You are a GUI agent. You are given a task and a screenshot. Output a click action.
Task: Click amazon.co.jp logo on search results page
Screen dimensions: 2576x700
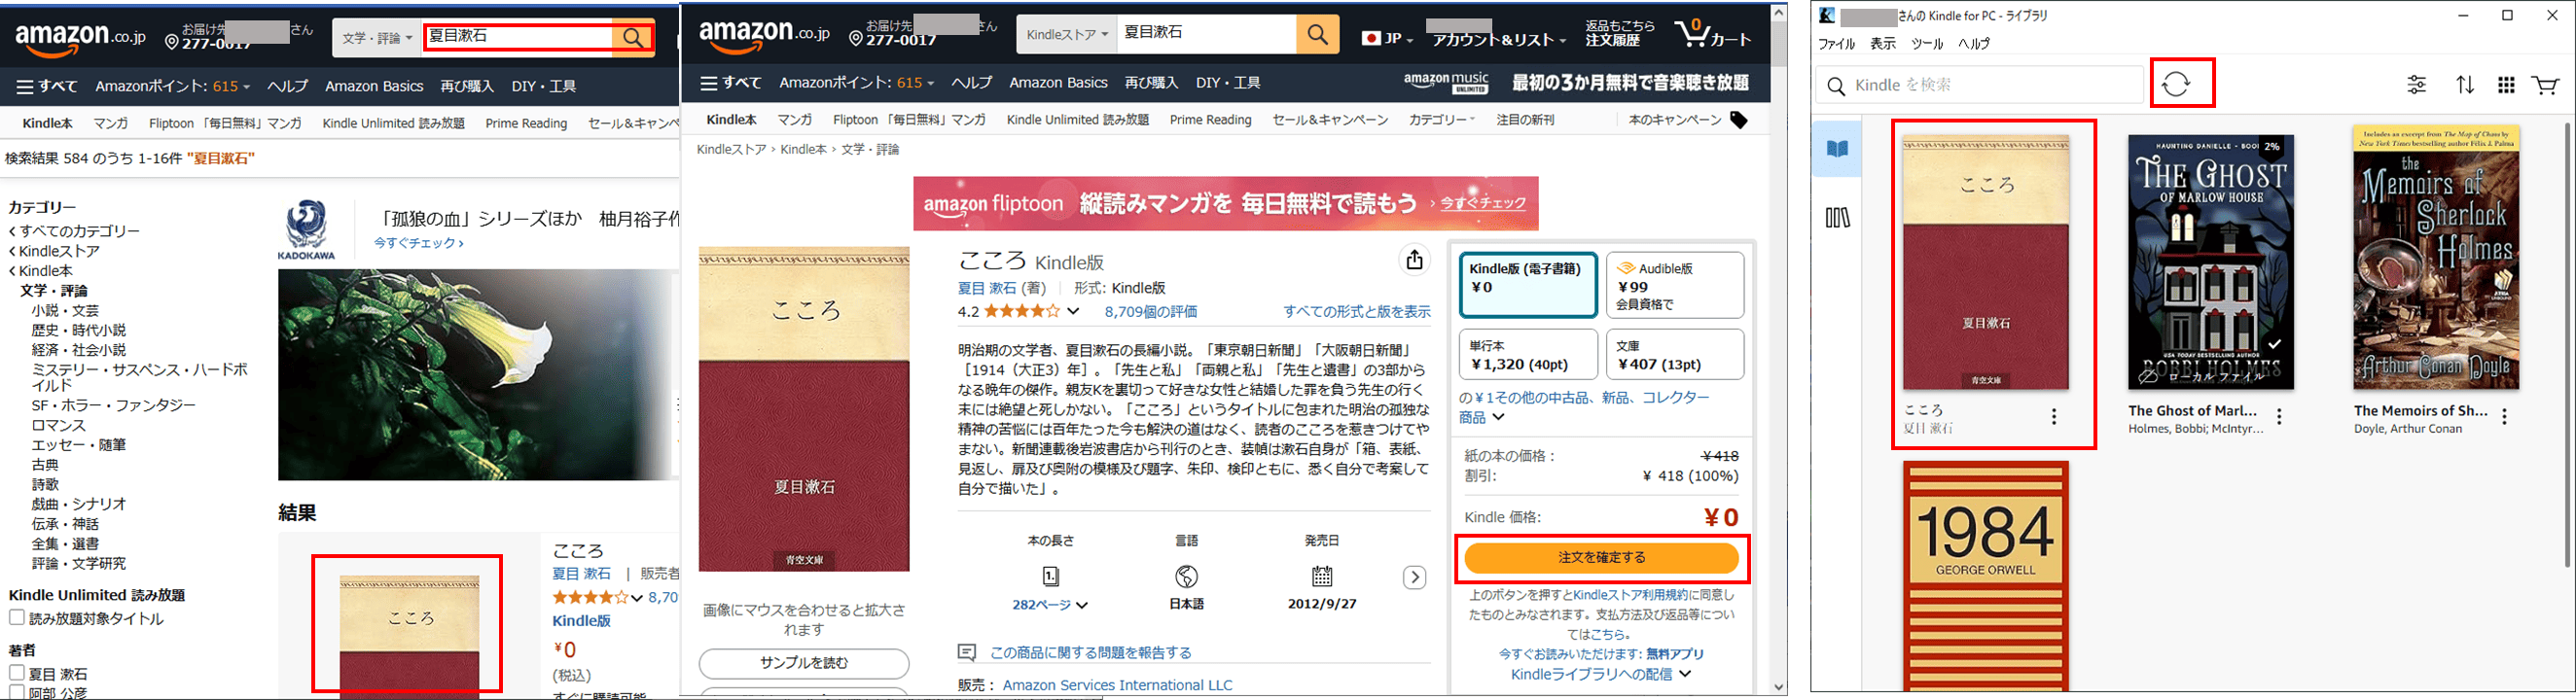click(x=80, y=39)
